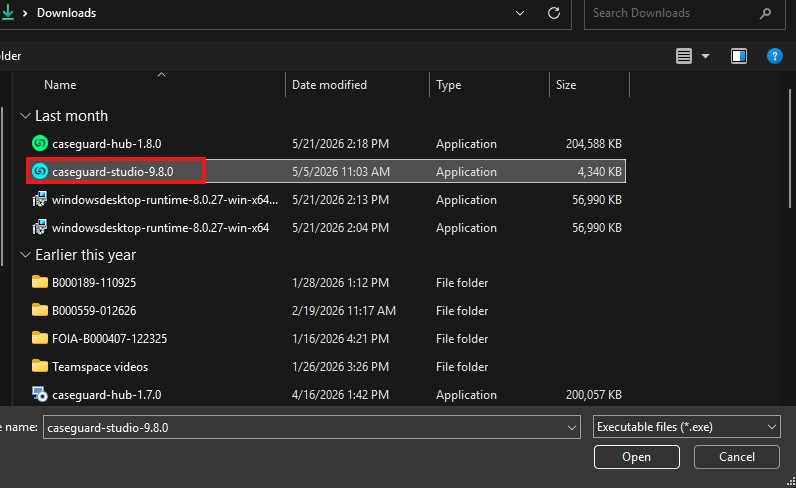Expand the address bar history dropdown
Screen dimensions: 796x488
point(520,13)
